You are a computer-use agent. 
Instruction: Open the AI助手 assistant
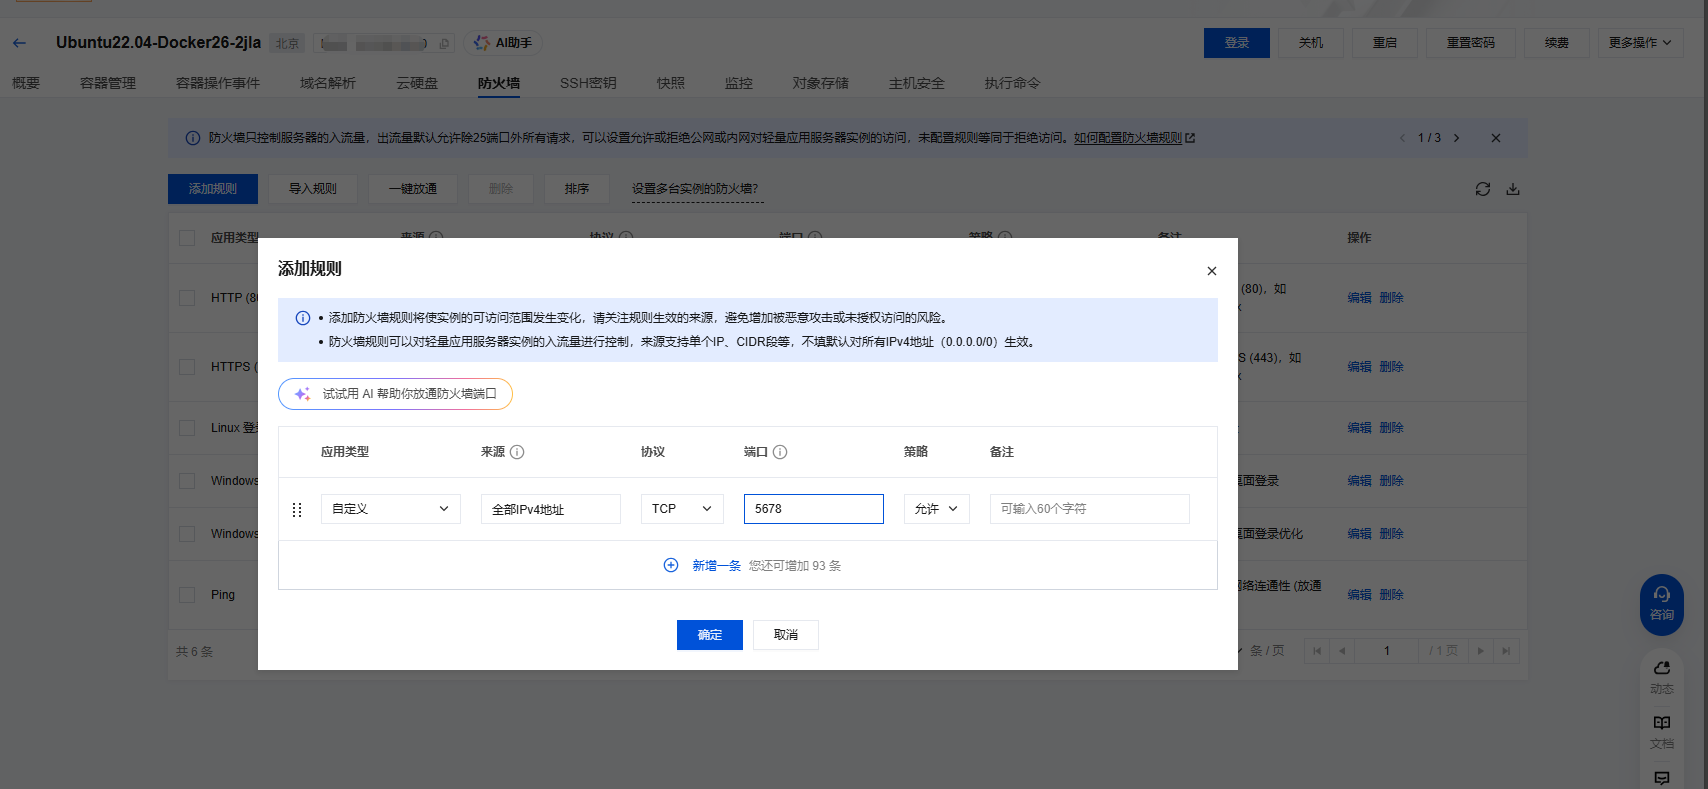coord(503,43)
